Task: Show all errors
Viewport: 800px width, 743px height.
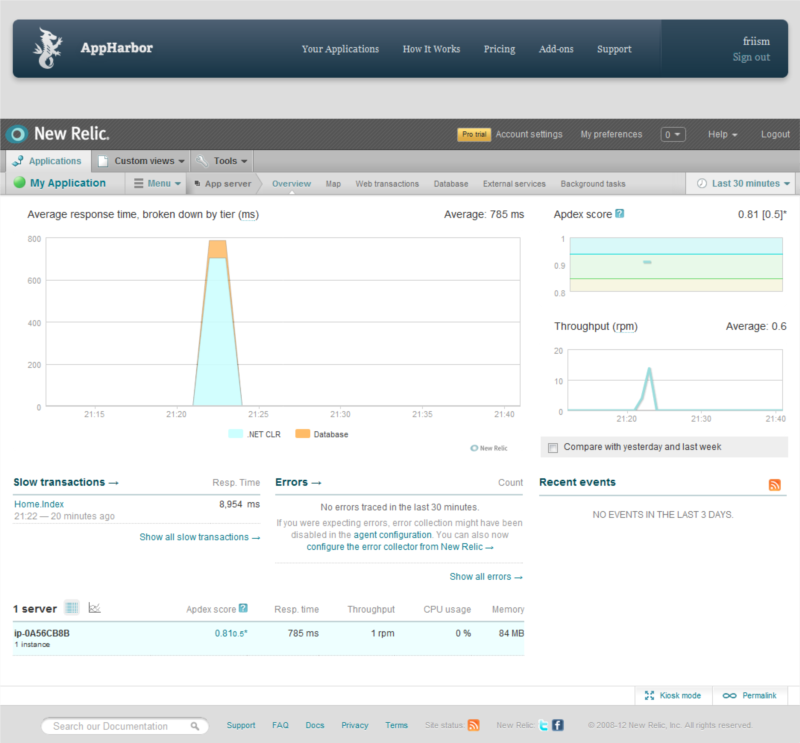Action: pyautogui.click(x=486, y=577)
